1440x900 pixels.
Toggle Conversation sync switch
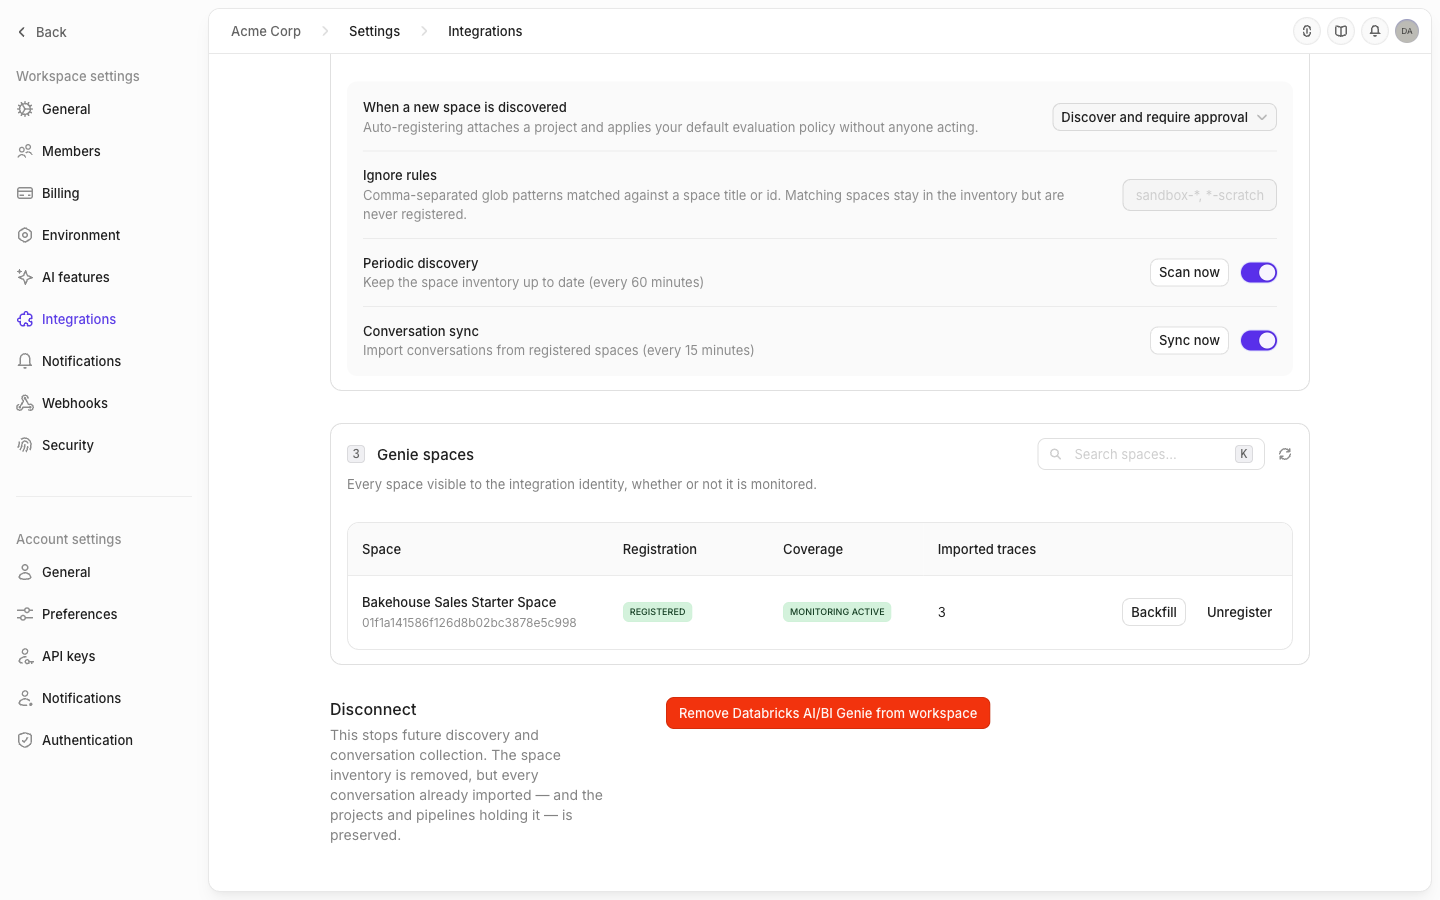[1259, 340]
